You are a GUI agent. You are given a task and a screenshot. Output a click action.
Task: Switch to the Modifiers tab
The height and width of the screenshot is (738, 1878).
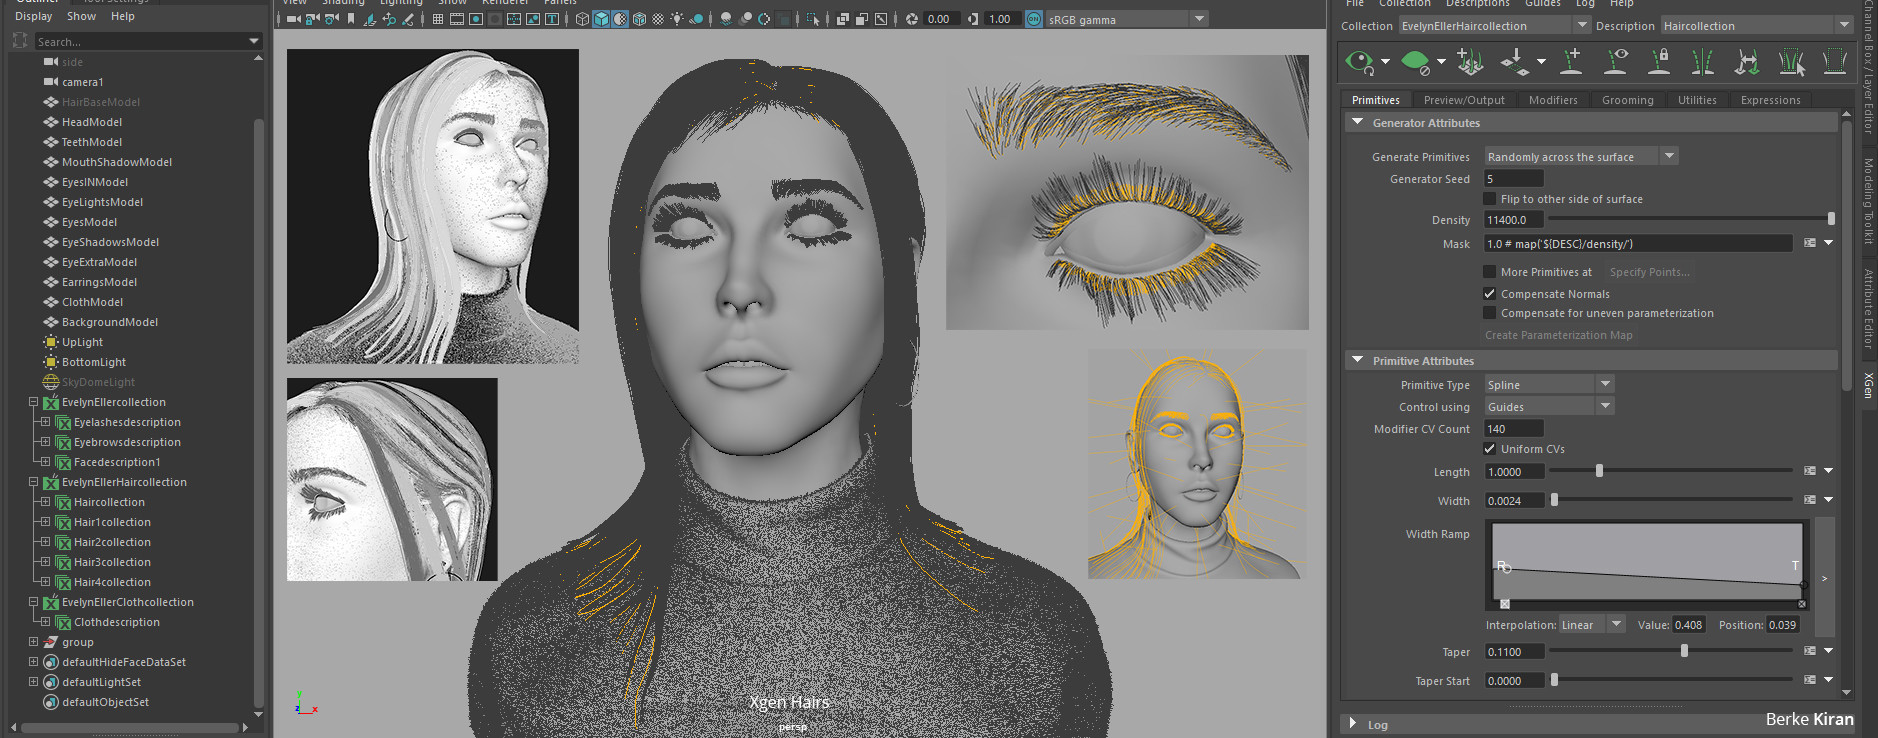pyautogui.click(x=1552, y=100)
